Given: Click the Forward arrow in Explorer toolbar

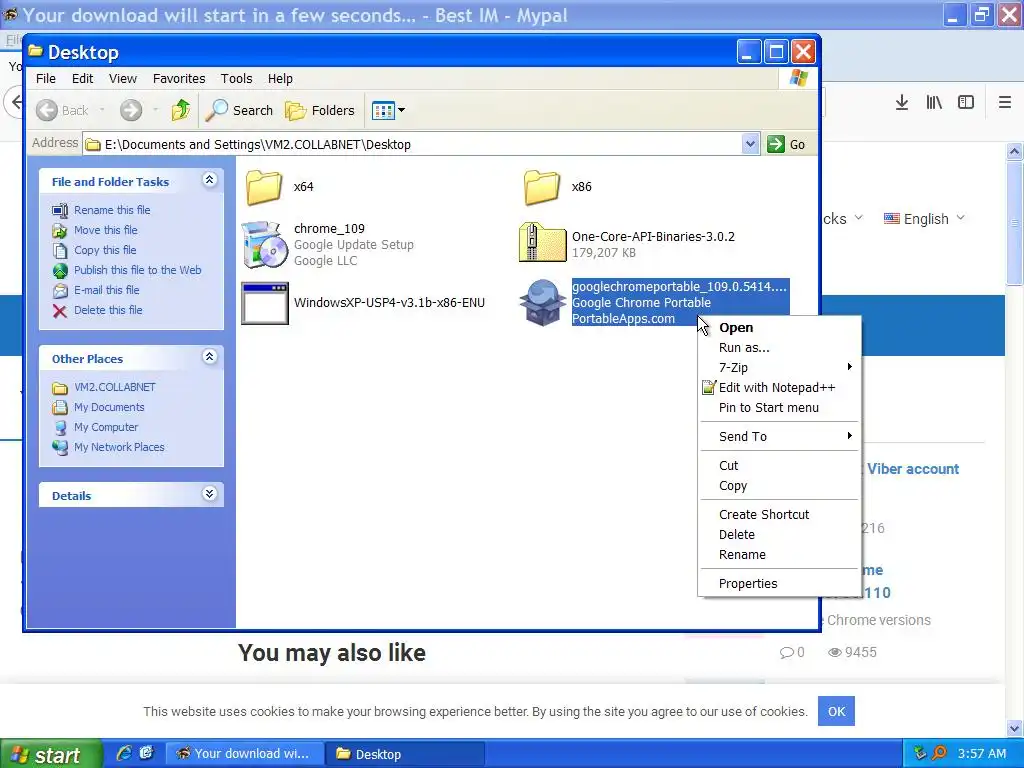Looking at the screenshot, I should click(131, 110).
